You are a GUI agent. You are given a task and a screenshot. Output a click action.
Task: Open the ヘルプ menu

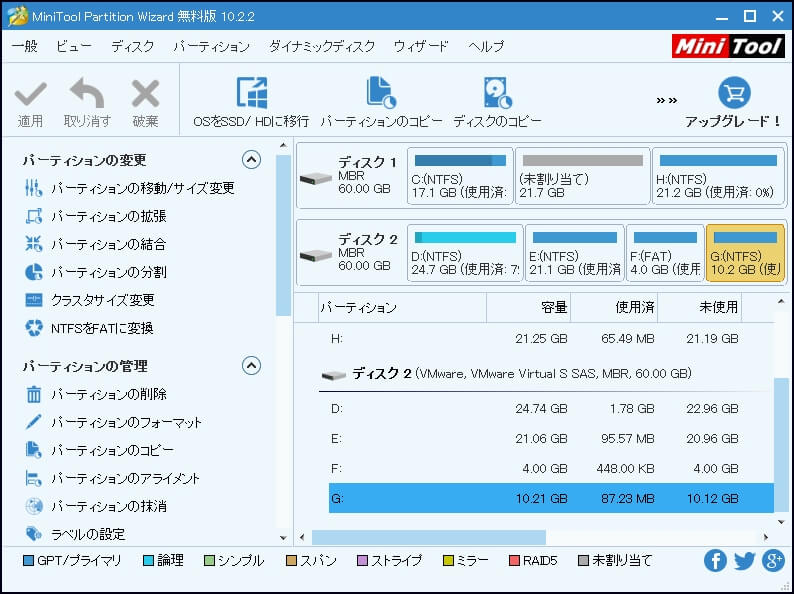(486, 46)
